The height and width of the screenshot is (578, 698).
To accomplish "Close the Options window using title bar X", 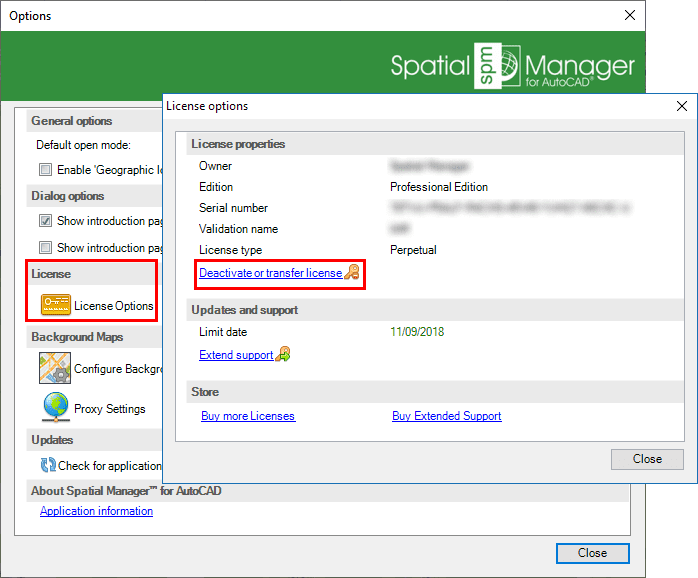I will click(x=629, y=15).
